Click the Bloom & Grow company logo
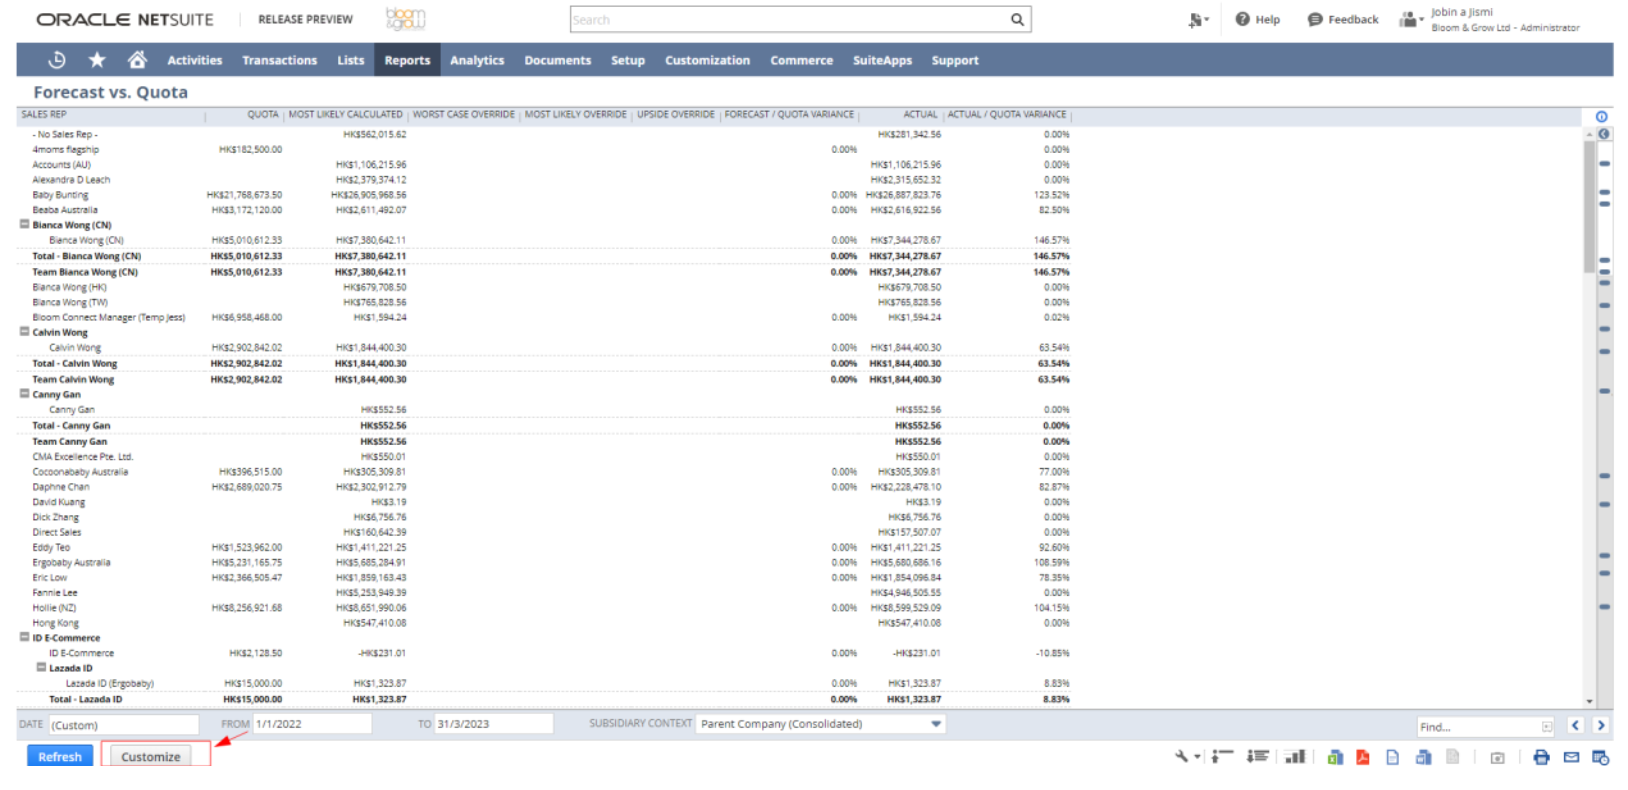1628x790 pixels. point(405,18)
